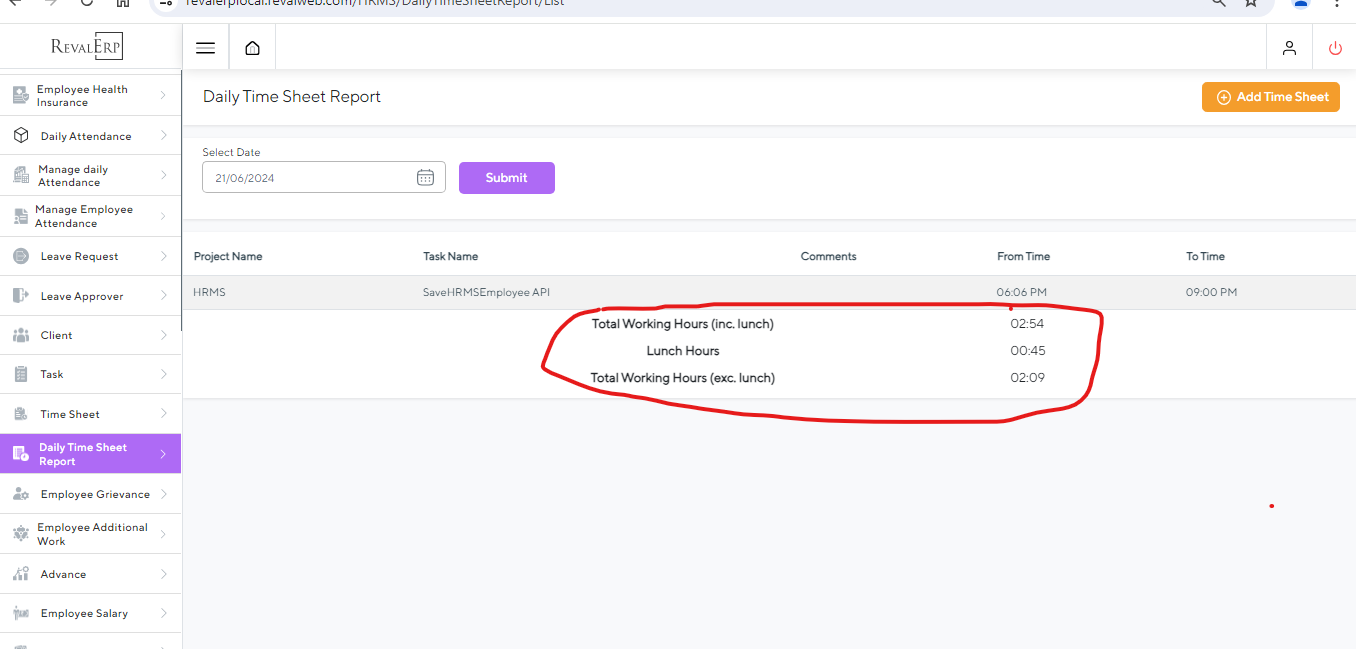
Task: Select Manage Employee Attendance menu item
Action: [x=84, y=216]
